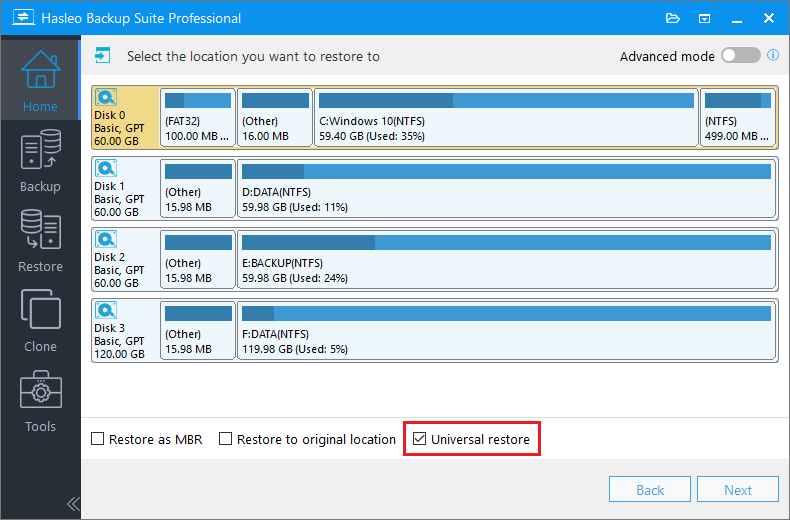Screen dimensions: 790x520
Task: Click the 'Disk 3' label text
Action: [x=109, y=328]
